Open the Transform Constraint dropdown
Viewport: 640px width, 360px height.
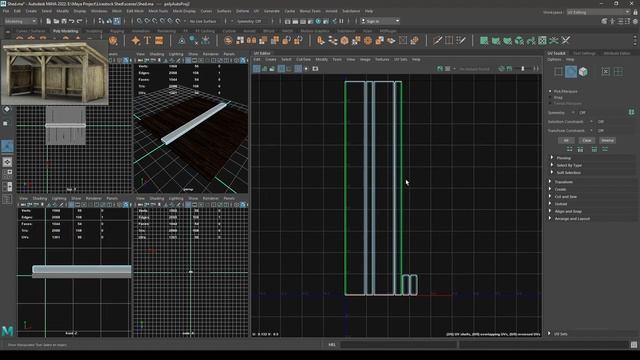click(x=591, y=131)
